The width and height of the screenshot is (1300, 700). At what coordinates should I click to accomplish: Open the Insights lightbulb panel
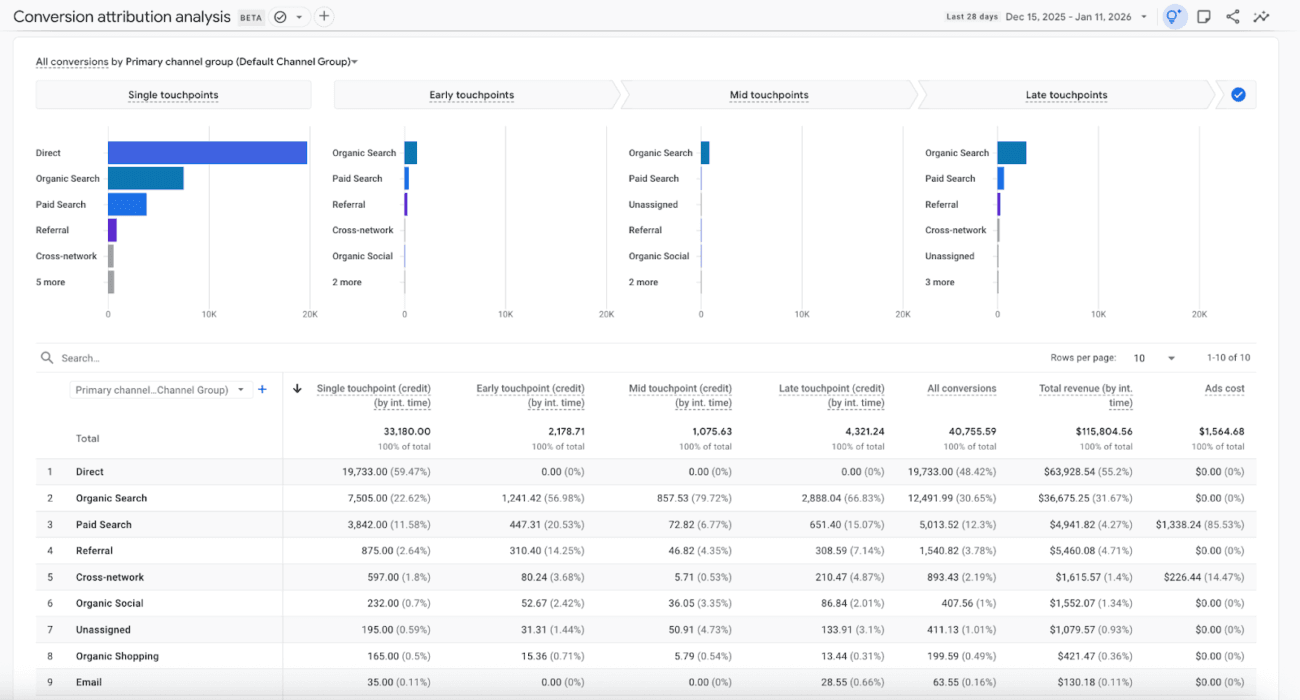[x=1174, y=16]
